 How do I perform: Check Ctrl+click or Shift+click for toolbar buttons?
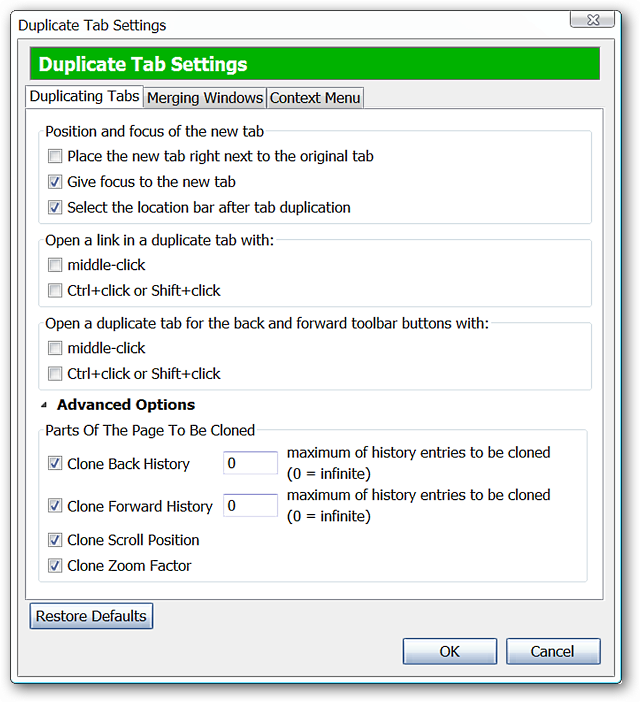[54, 374]
